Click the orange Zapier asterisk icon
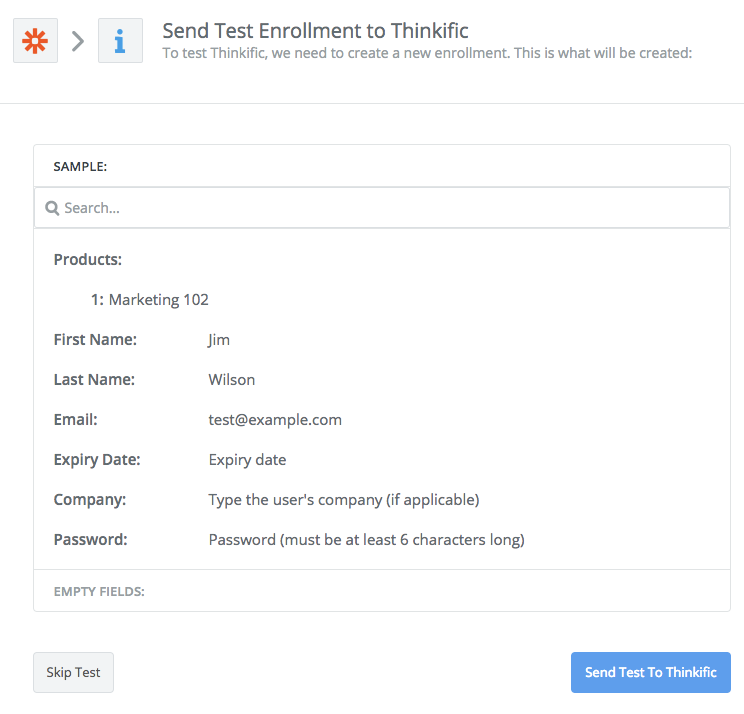This screenshot has width=744, height=714. click(x=35, y=40)
